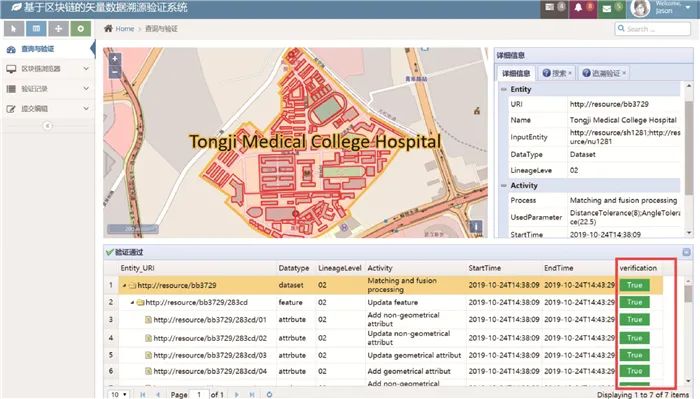Sort by the Datatype column header

point(294,268)
